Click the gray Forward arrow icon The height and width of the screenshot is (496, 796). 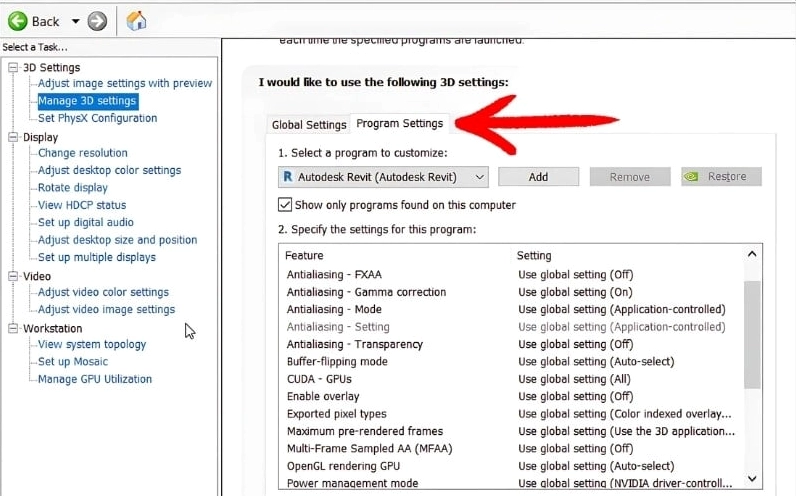pyautogui.click(x=97, y=21)
